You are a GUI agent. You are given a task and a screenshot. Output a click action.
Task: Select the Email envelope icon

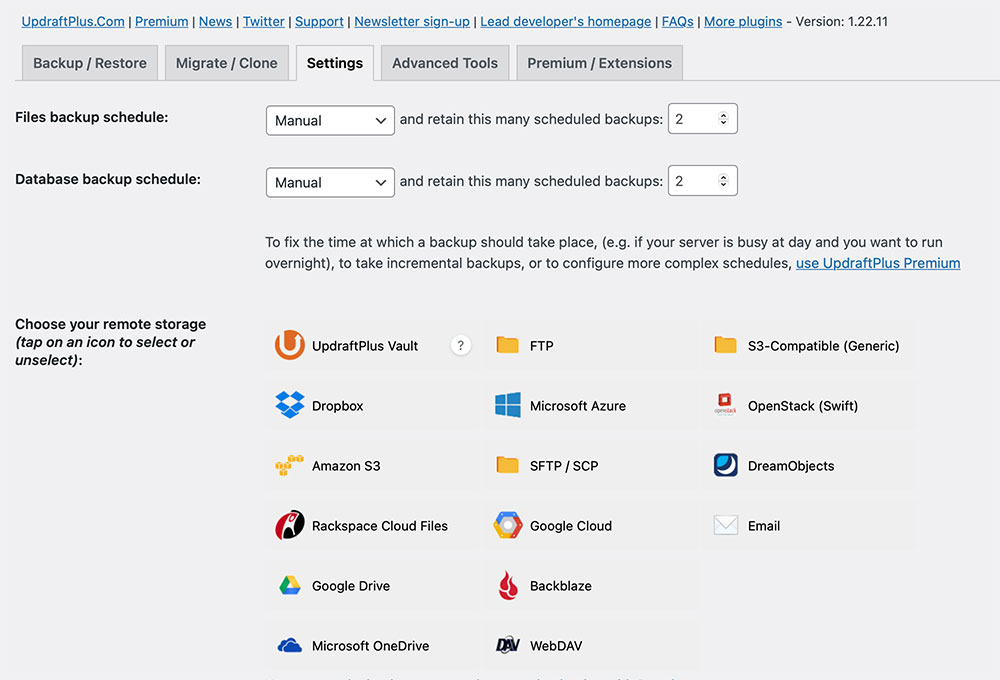[726, 525]
